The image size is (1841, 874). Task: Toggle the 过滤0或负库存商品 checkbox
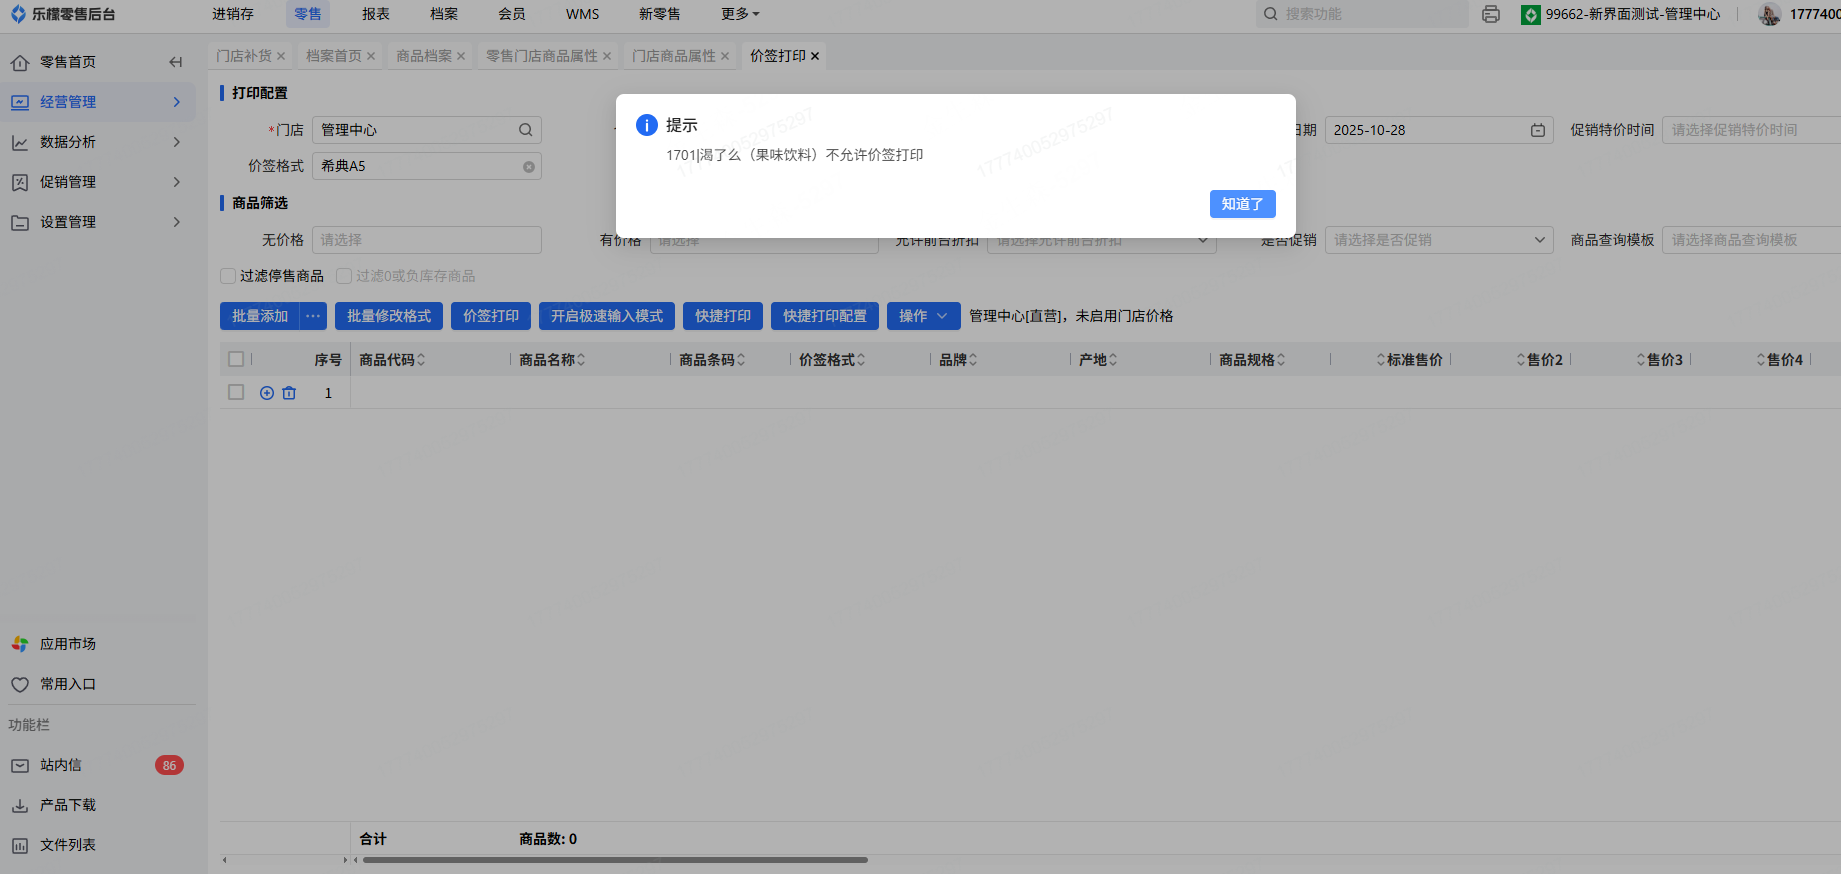[x=344, y=276]
